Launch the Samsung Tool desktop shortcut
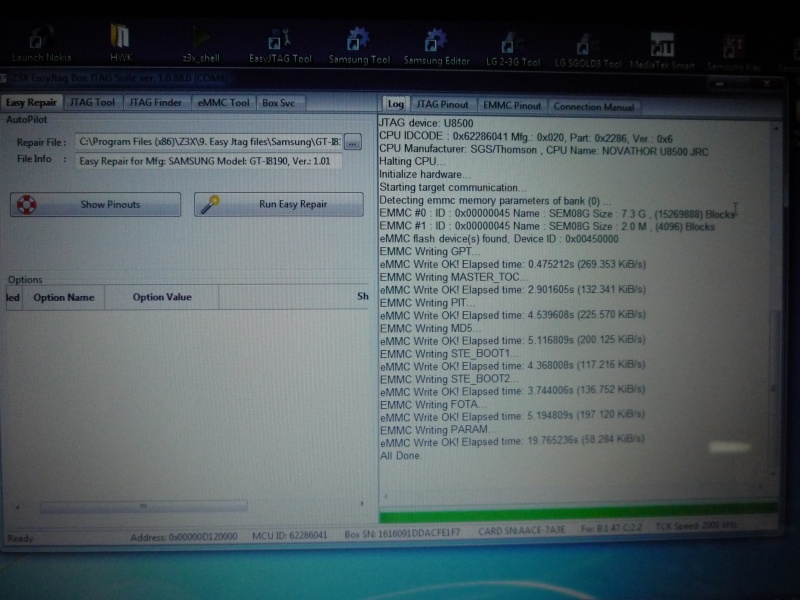 [x=359, y=46]
